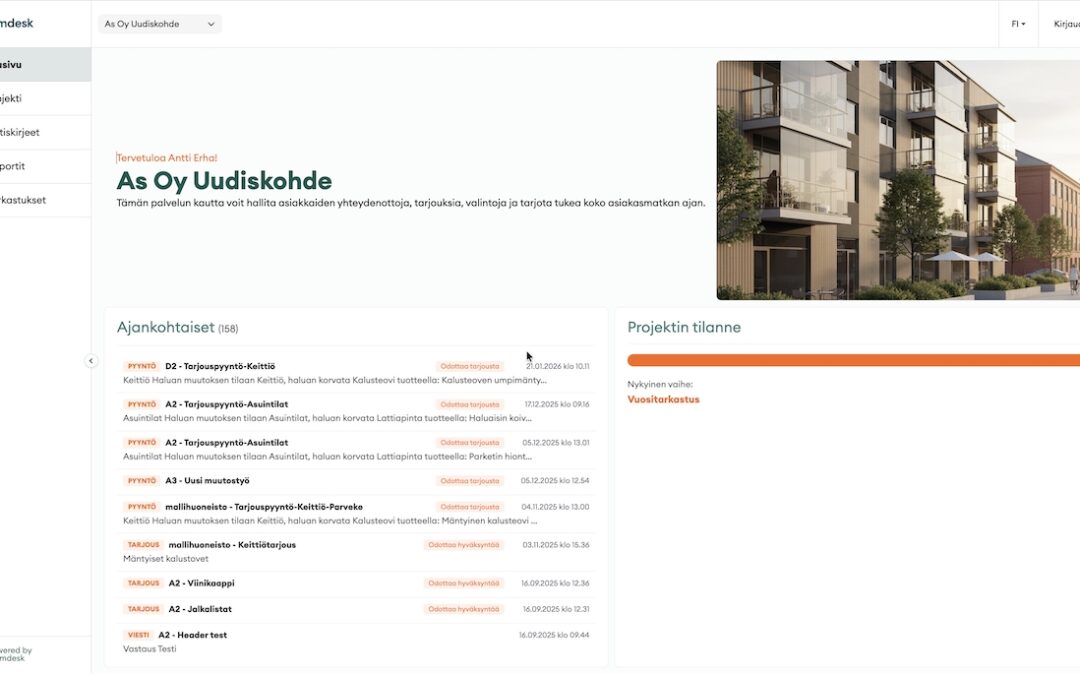Open the A2 Tarjouspyyntö-Asuintilat entry dated 17.12.2025

click(x=227, y=405)
